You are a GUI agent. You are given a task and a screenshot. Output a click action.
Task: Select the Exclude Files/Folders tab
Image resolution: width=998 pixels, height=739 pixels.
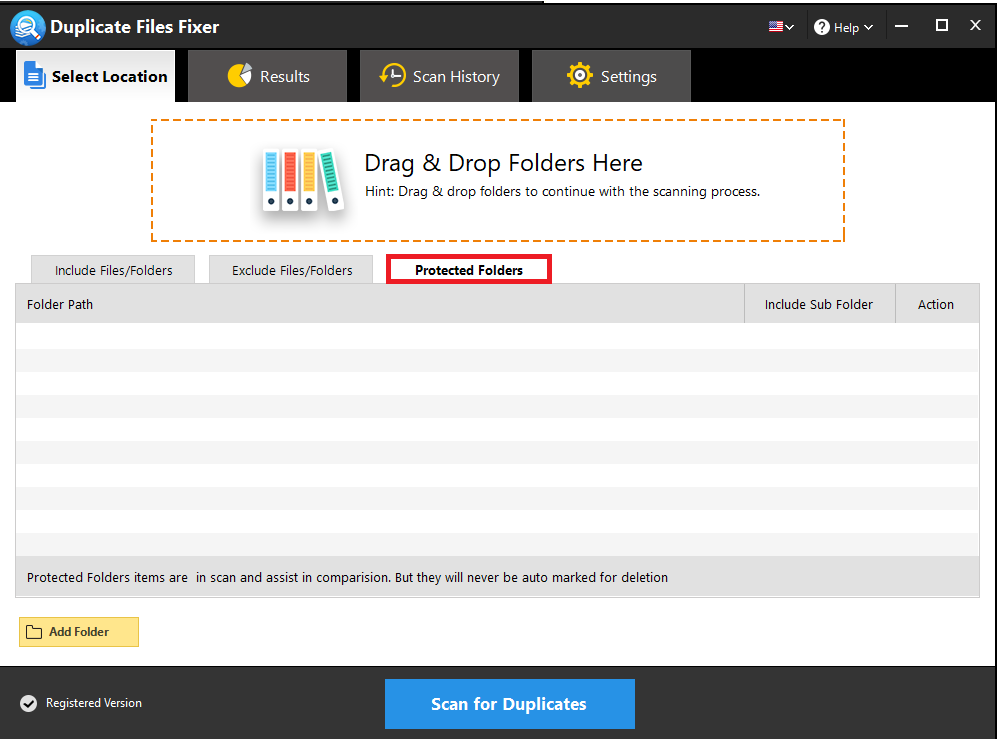(x=292, y=270)
